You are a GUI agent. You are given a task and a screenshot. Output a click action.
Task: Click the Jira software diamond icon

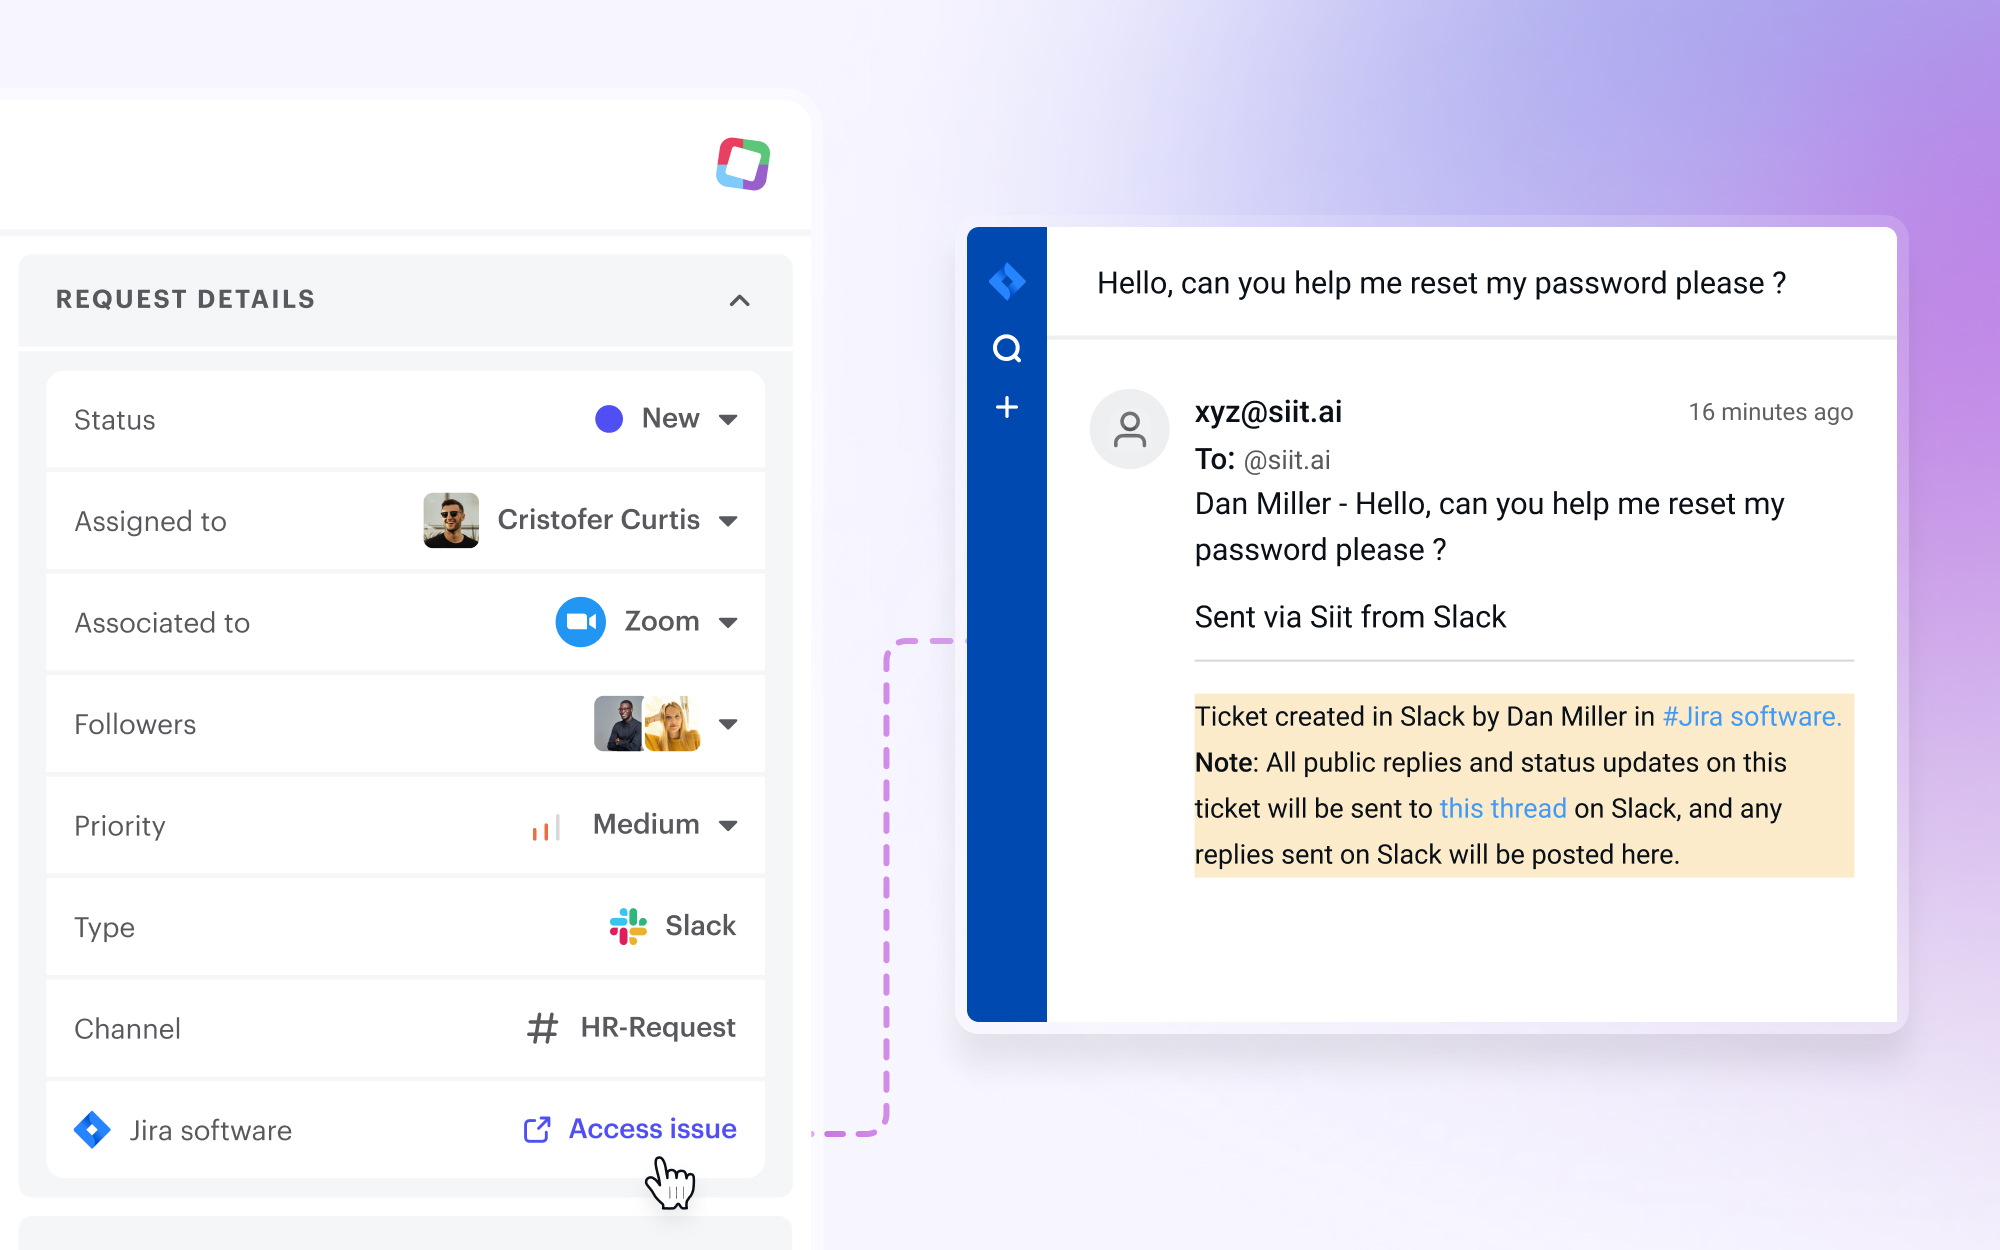tap(92, 1129)
